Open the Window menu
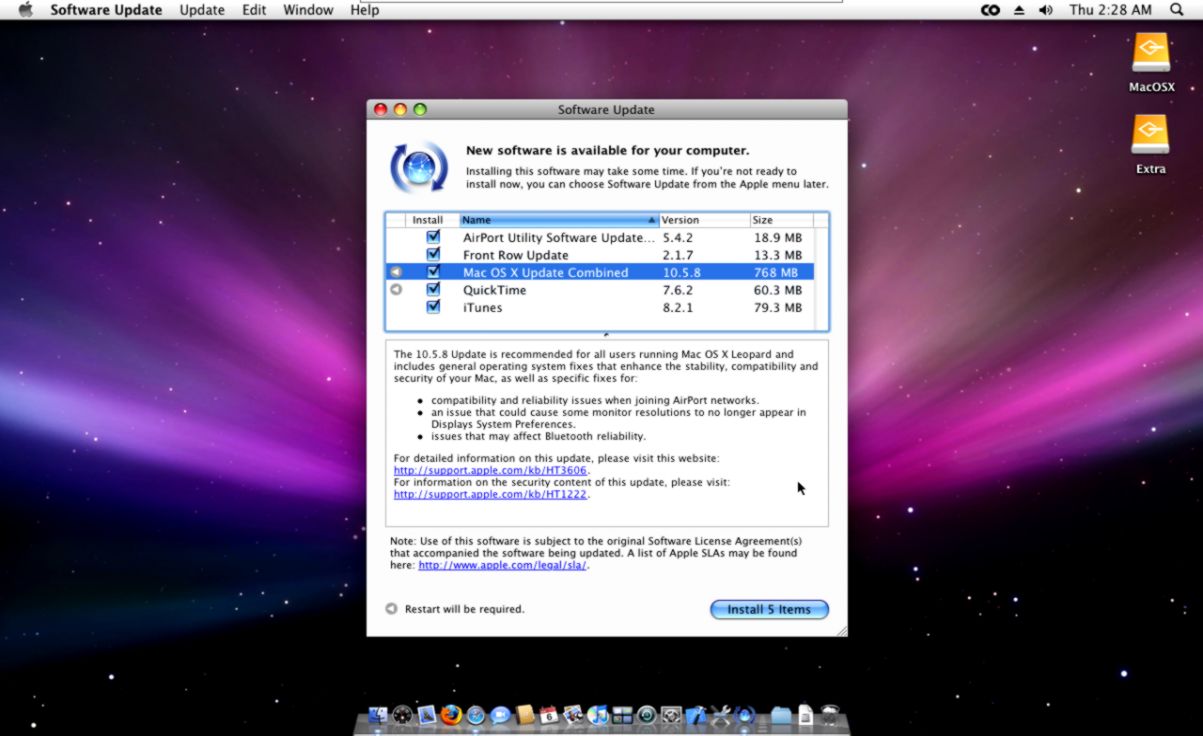1203x736 pixels. pyautogui.click(x=308, y=10)
